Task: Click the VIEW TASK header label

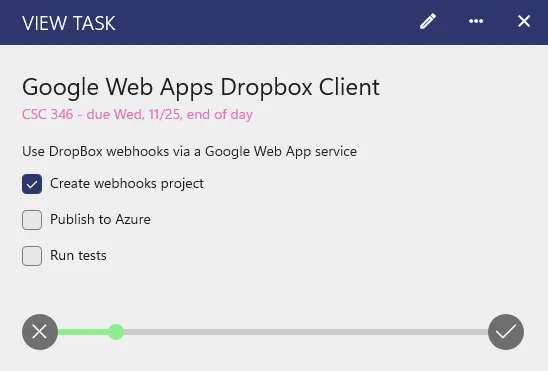Action: coord(68,23)
